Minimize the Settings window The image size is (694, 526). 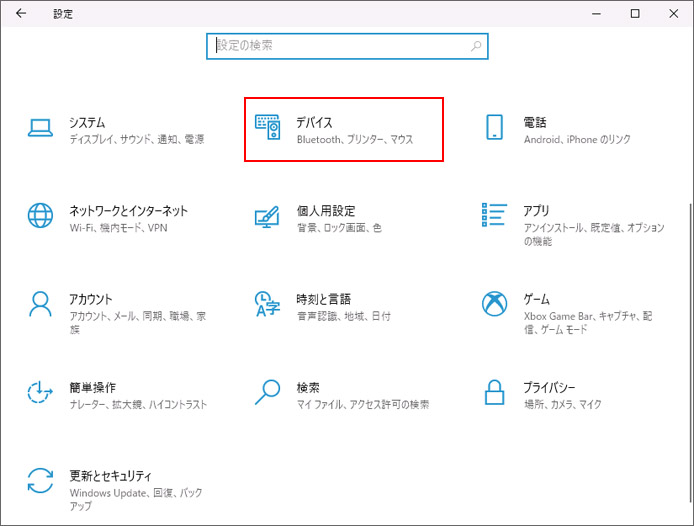(x=596, y=14)
